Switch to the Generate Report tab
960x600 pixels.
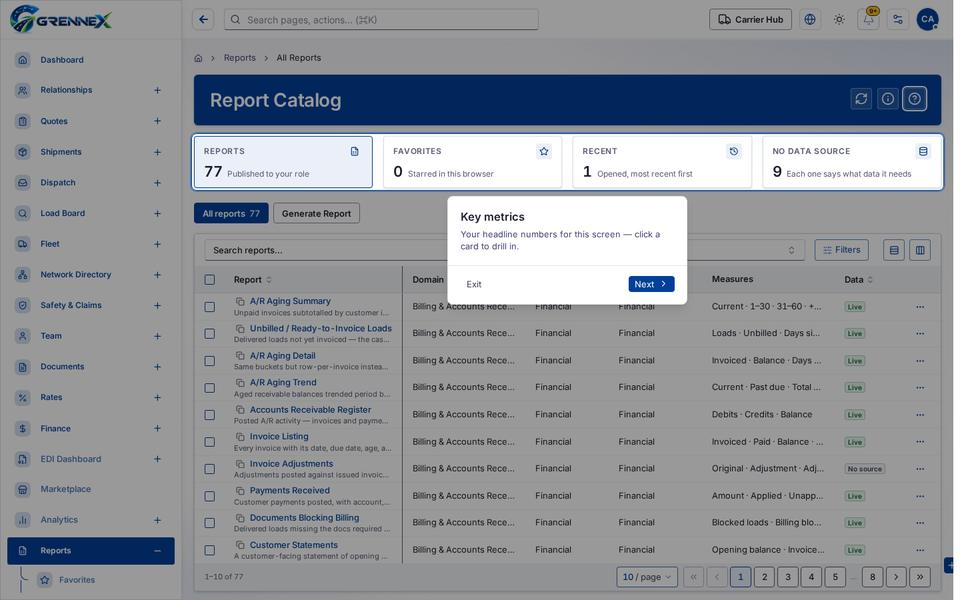click(x=317, y=214)
